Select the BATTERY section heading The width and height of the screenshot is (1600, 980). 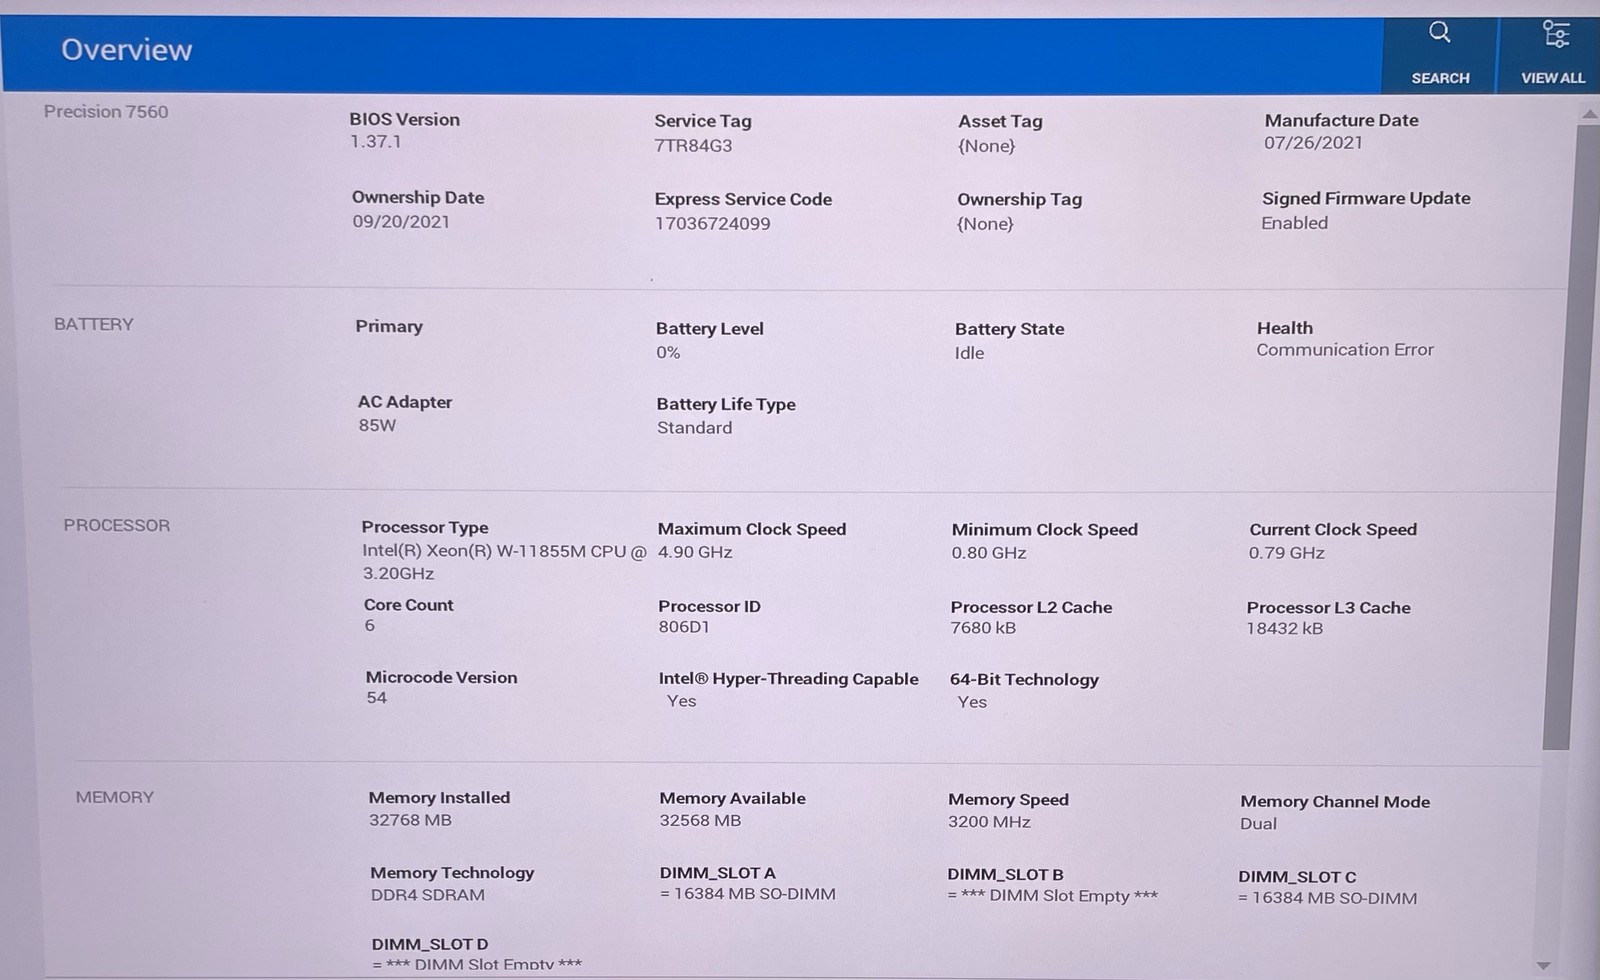point(93,324)
